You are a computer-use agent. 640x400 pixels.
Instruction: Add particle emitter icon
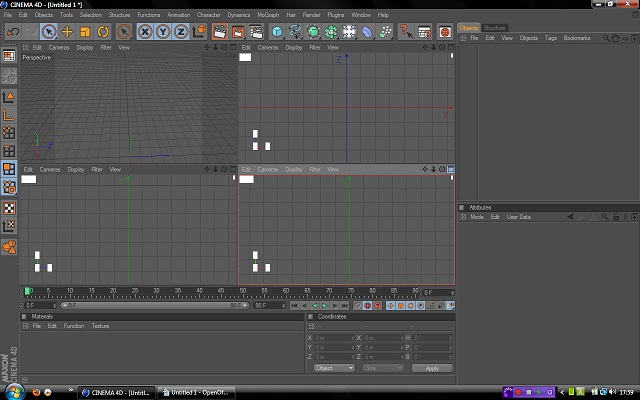385,31
